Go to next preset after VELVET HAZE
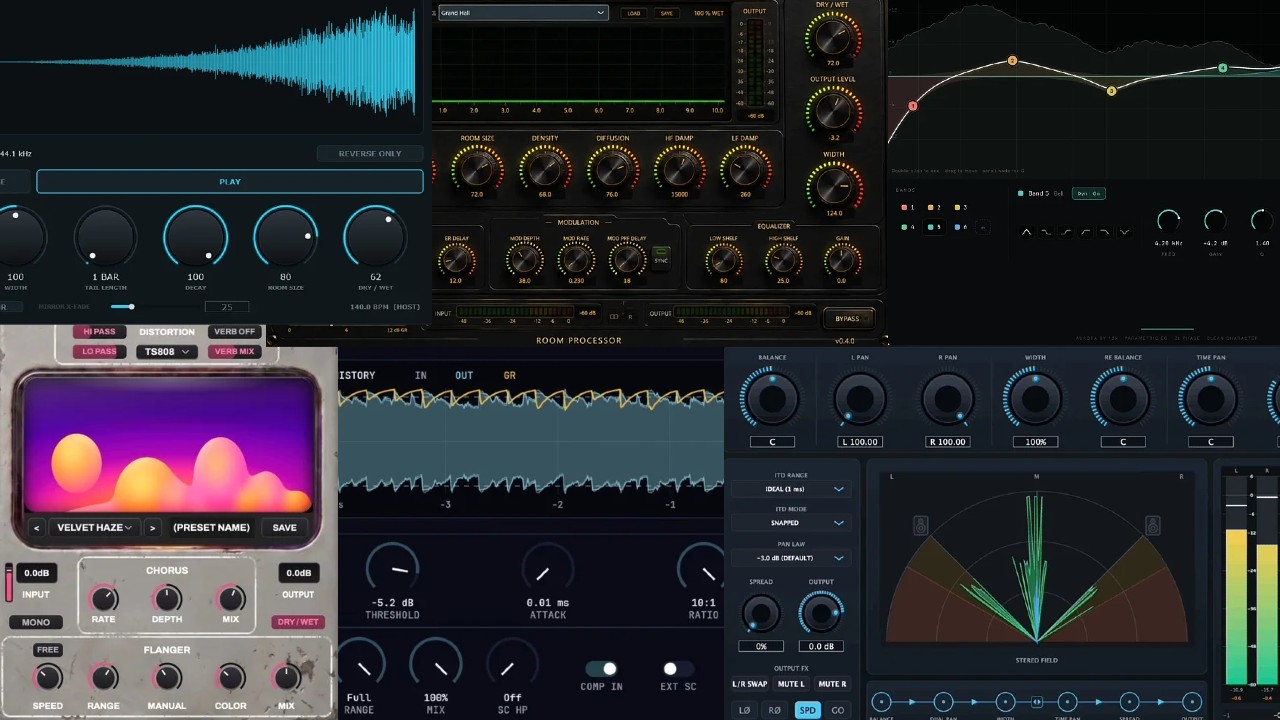 (x=152, y=528)
